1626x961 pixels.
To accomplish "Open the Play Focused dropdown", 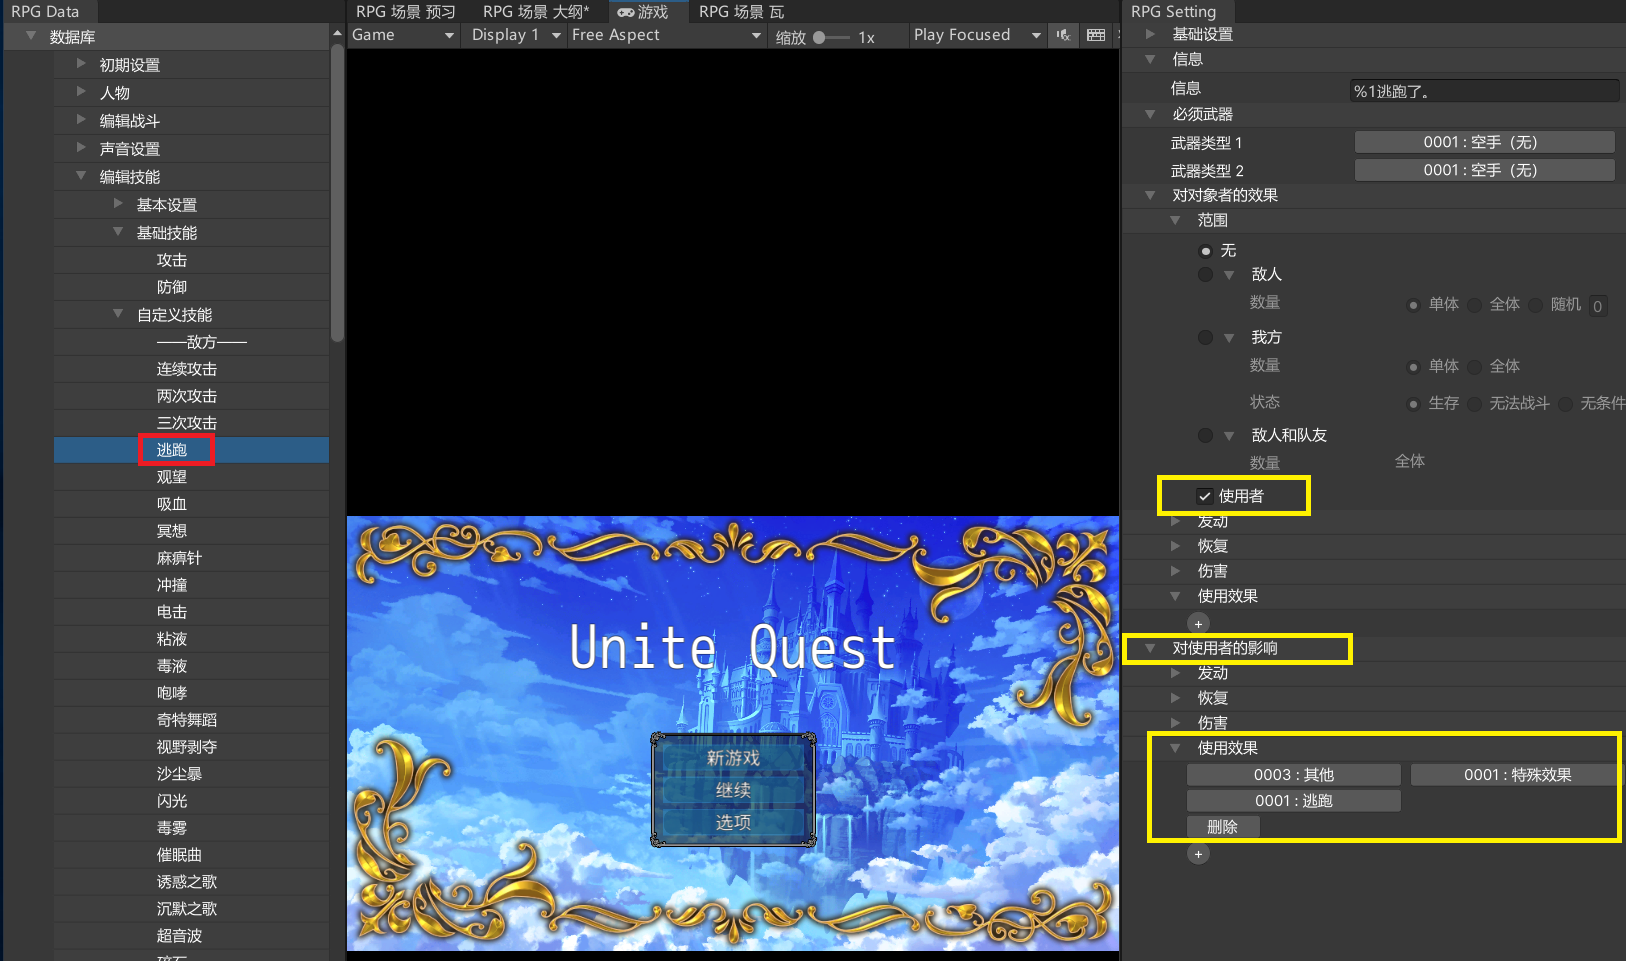I will tap(976, 35).
